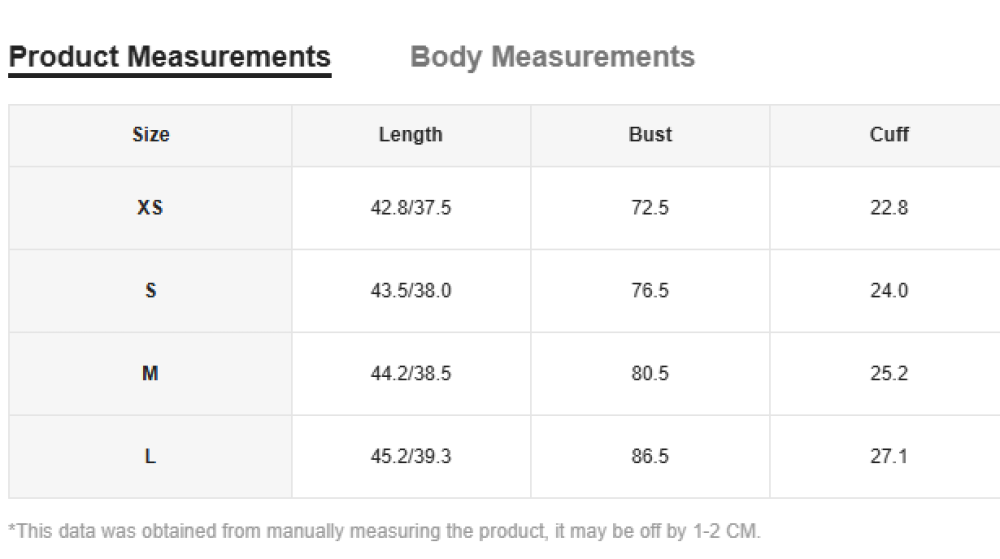Click the Size column header
The width and height of the screenshot is (1000, 559).
(151, 134)
